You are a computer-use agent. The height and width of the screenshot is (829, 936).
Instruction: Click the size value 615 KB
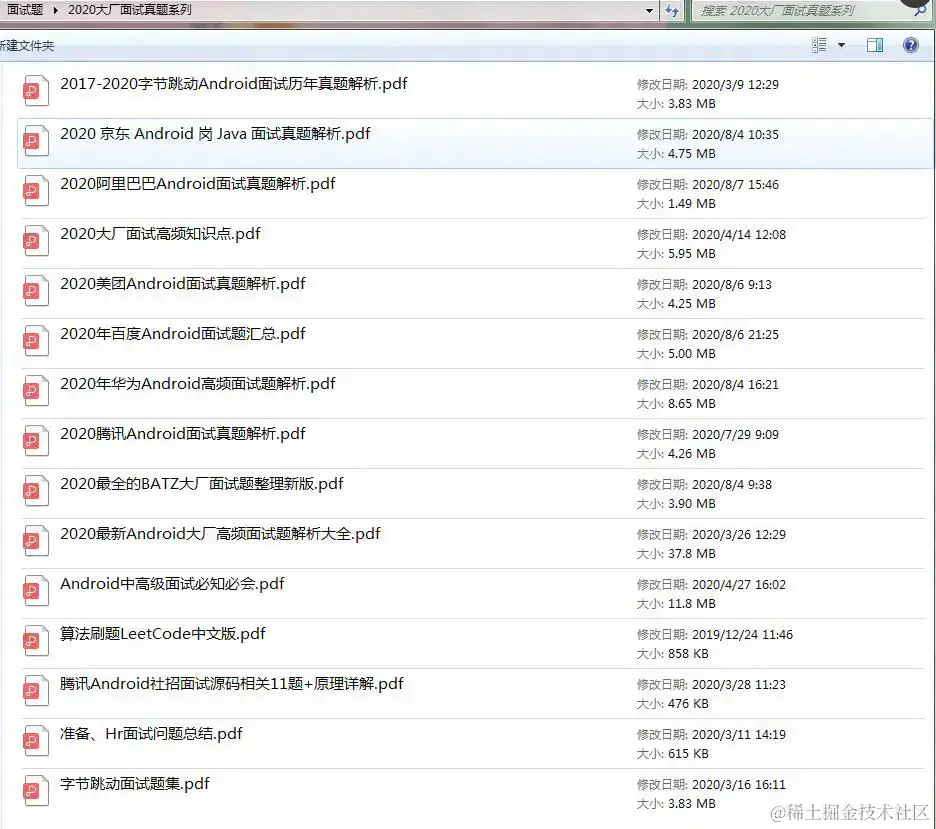click(x=688, y=754)
